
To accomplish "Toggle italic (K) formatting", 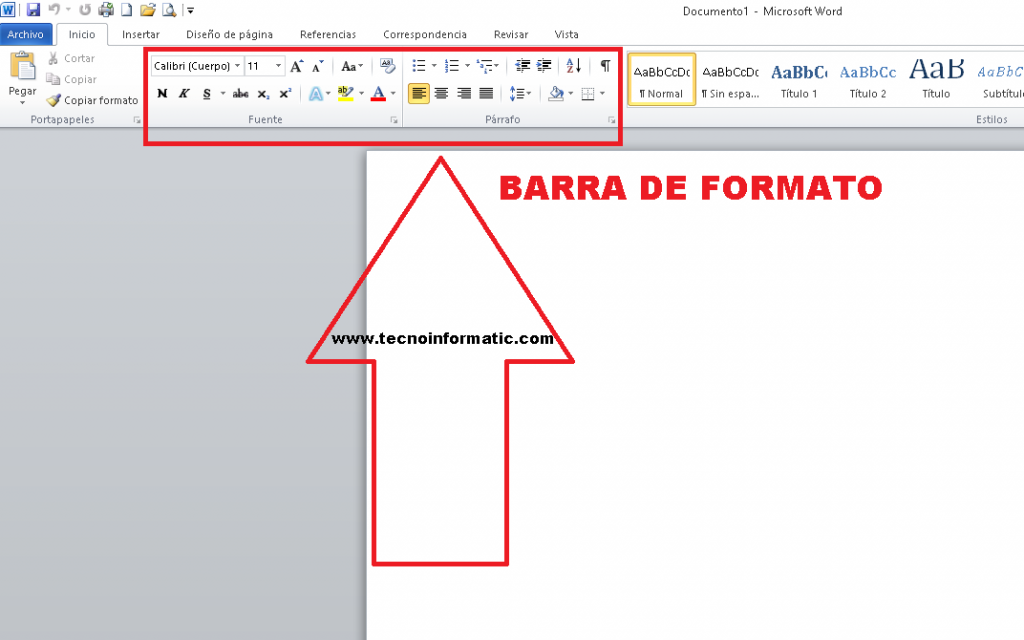I will point(184,93).
